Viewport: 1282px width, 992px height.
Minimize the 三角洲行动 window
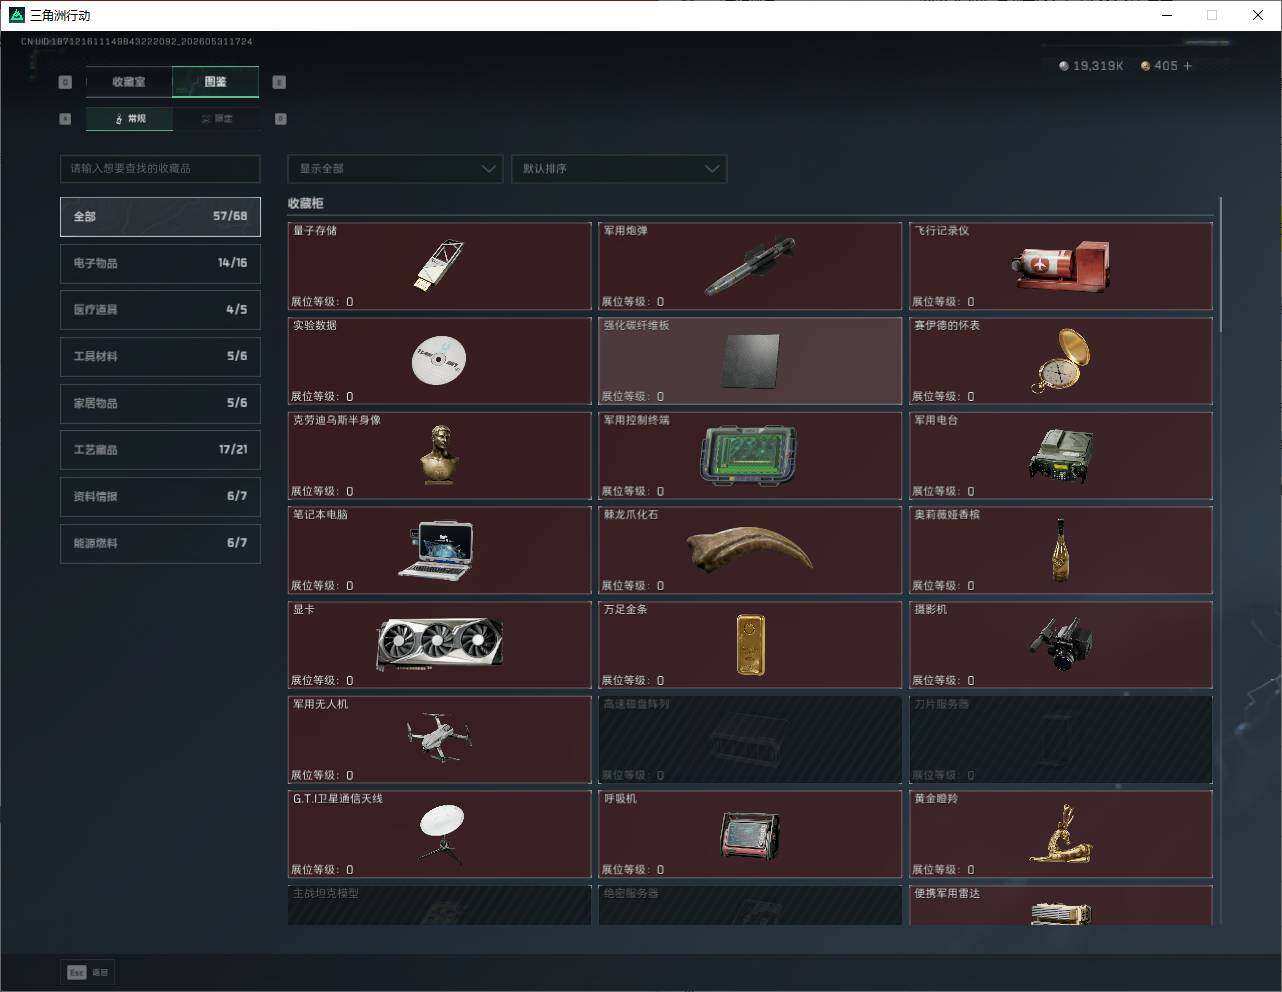1166,15
